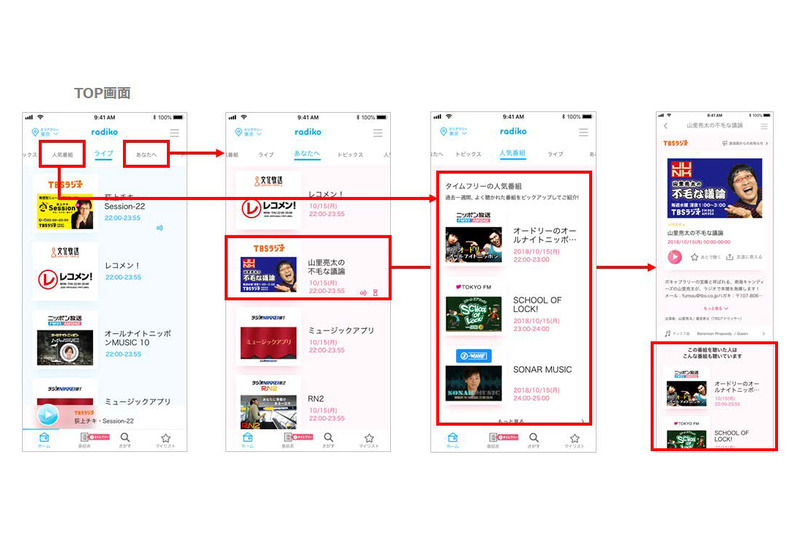
Task: Tap radiko logo on the ライブ screen
Action: (105, 132)
